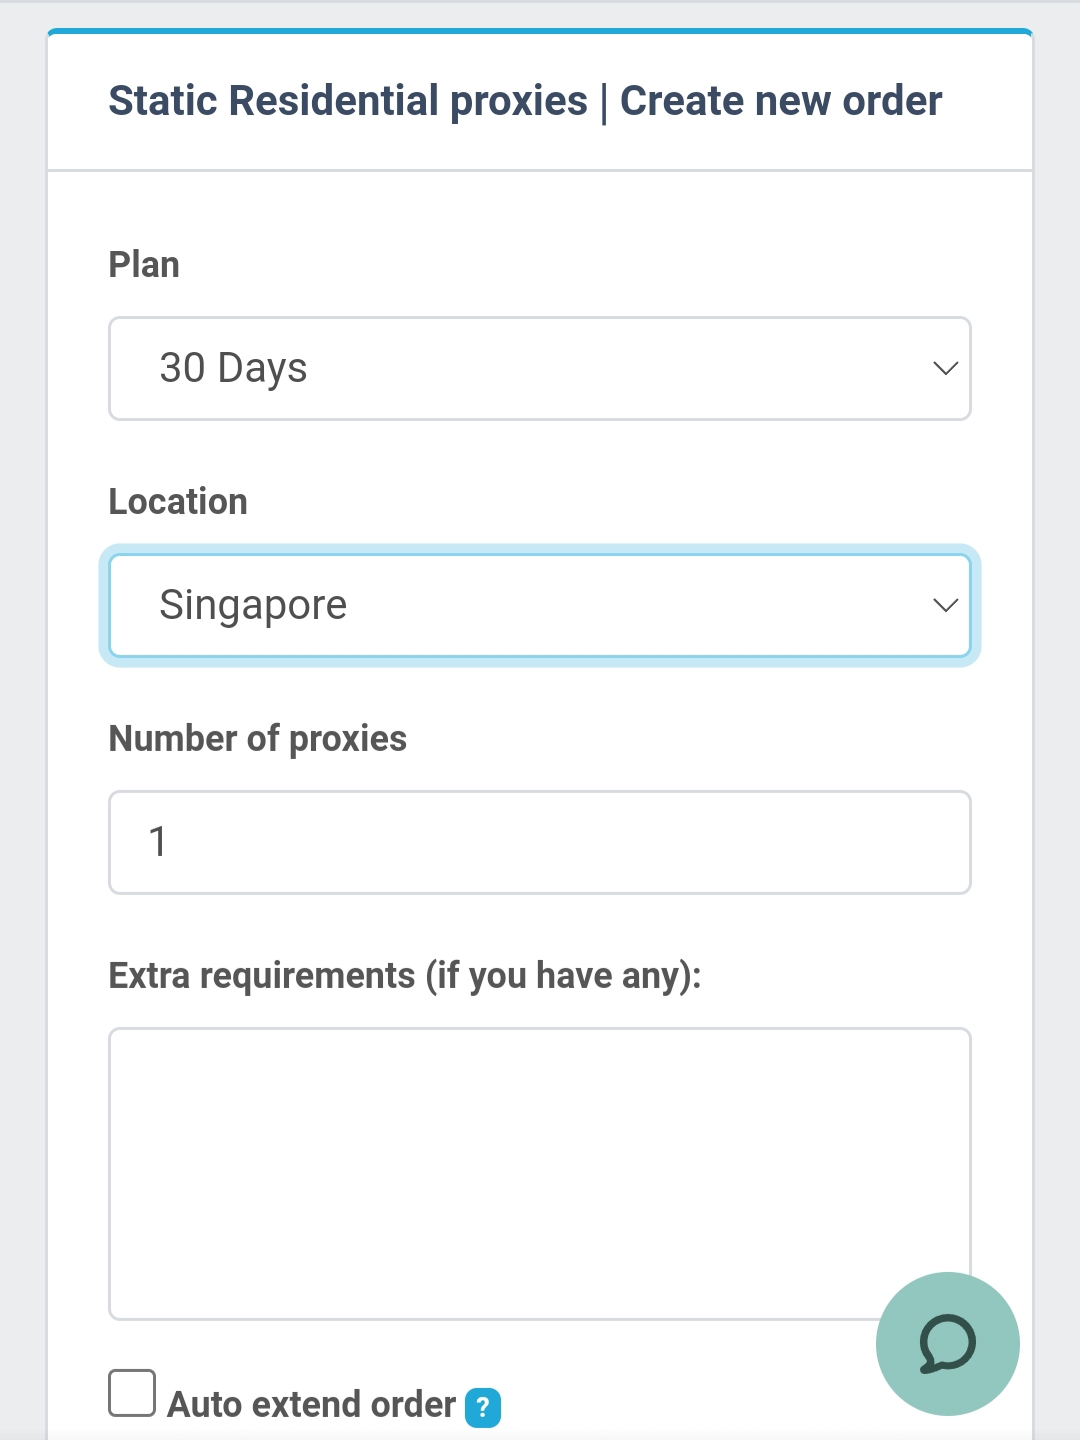The image size is (1080, 1440).
Task: Click the "30 Days" selected value text
Action: coord(233,368)
